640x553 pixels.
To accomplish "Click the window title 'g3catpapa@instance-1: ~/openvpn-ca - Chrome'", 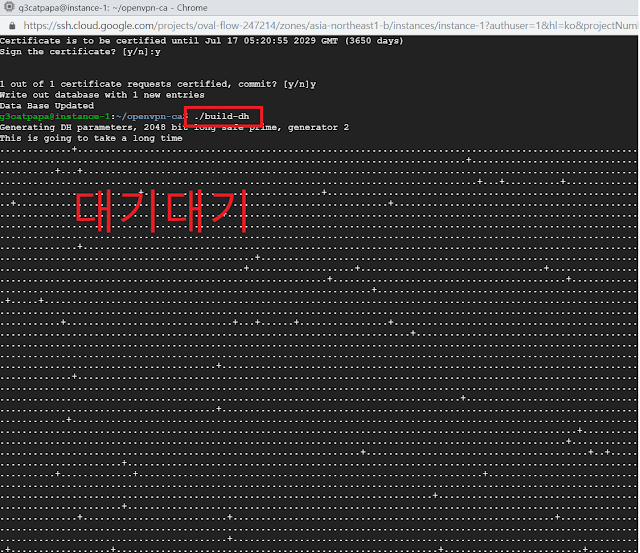I will [x=113, y=8].
